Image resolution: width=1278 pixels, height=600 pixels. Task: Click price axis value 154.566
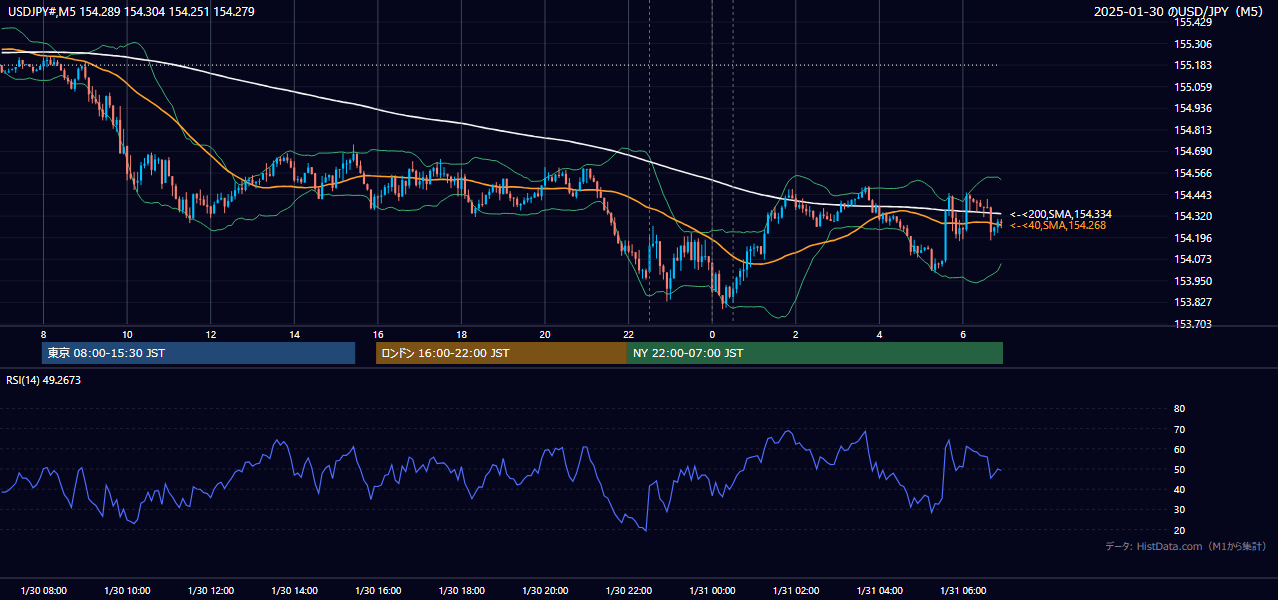[x=1192, y=173]
